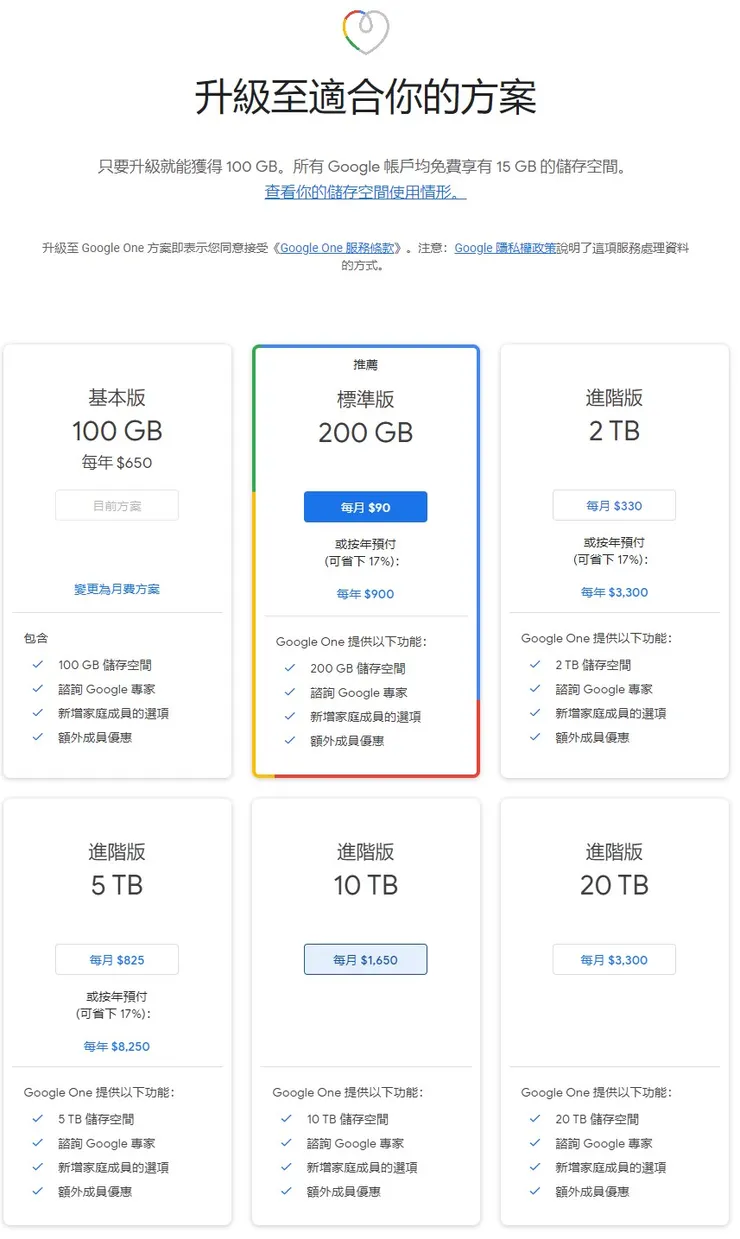Click the 10 TB plan size text
The image size is (740, 1239).
tap(365, 885)
